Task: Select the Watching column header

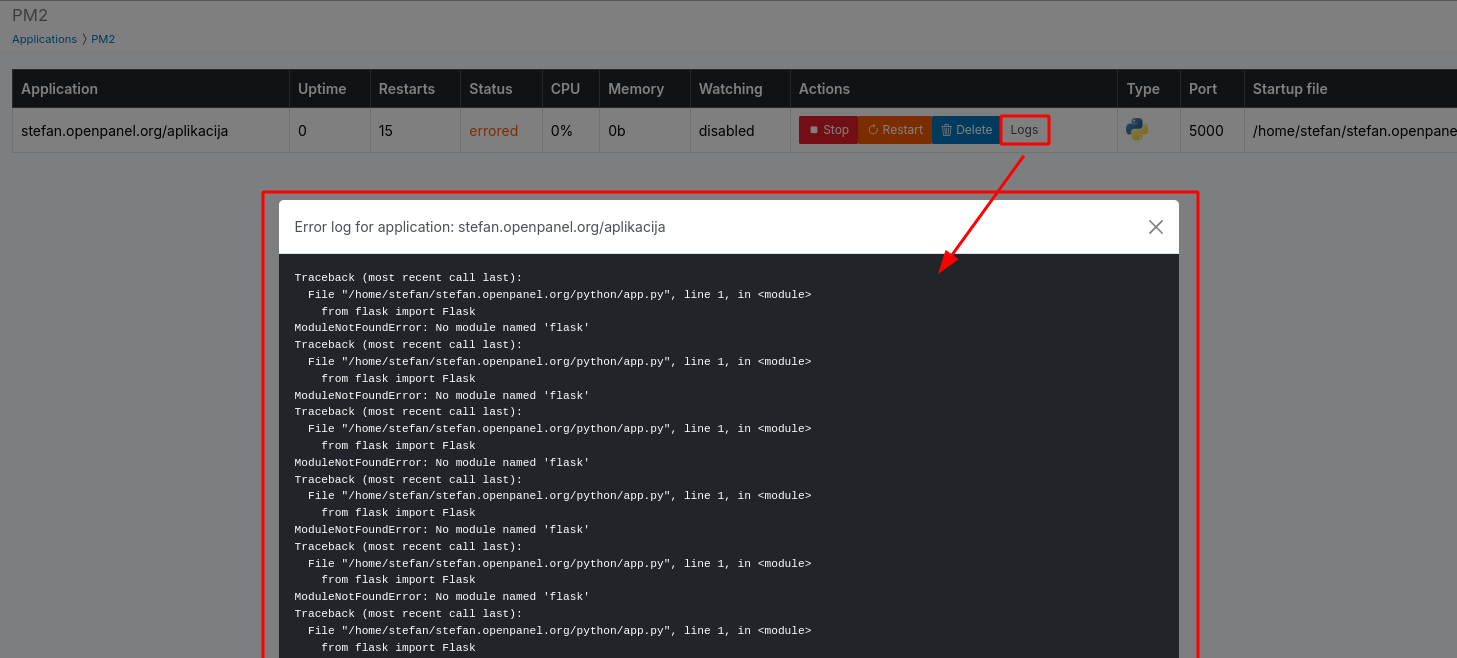Action: [740, 88]
